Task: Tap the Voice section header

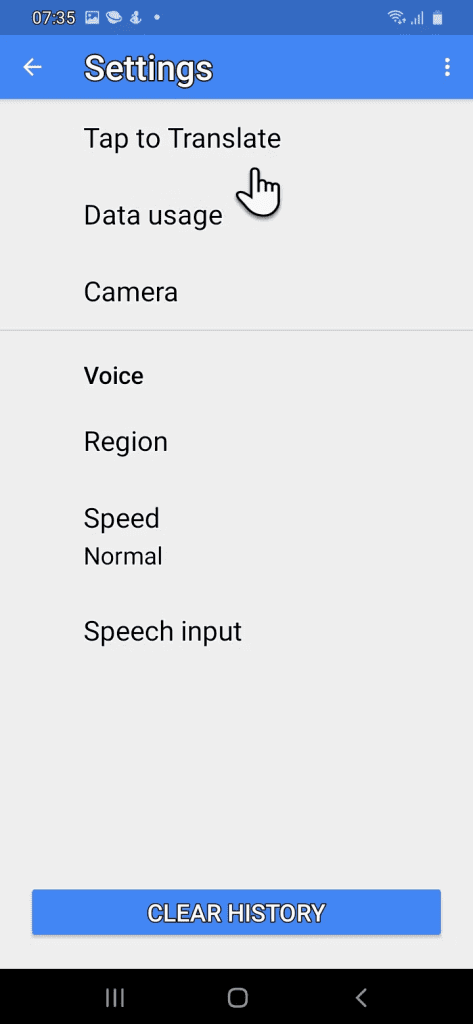Action: click(114, 376)
